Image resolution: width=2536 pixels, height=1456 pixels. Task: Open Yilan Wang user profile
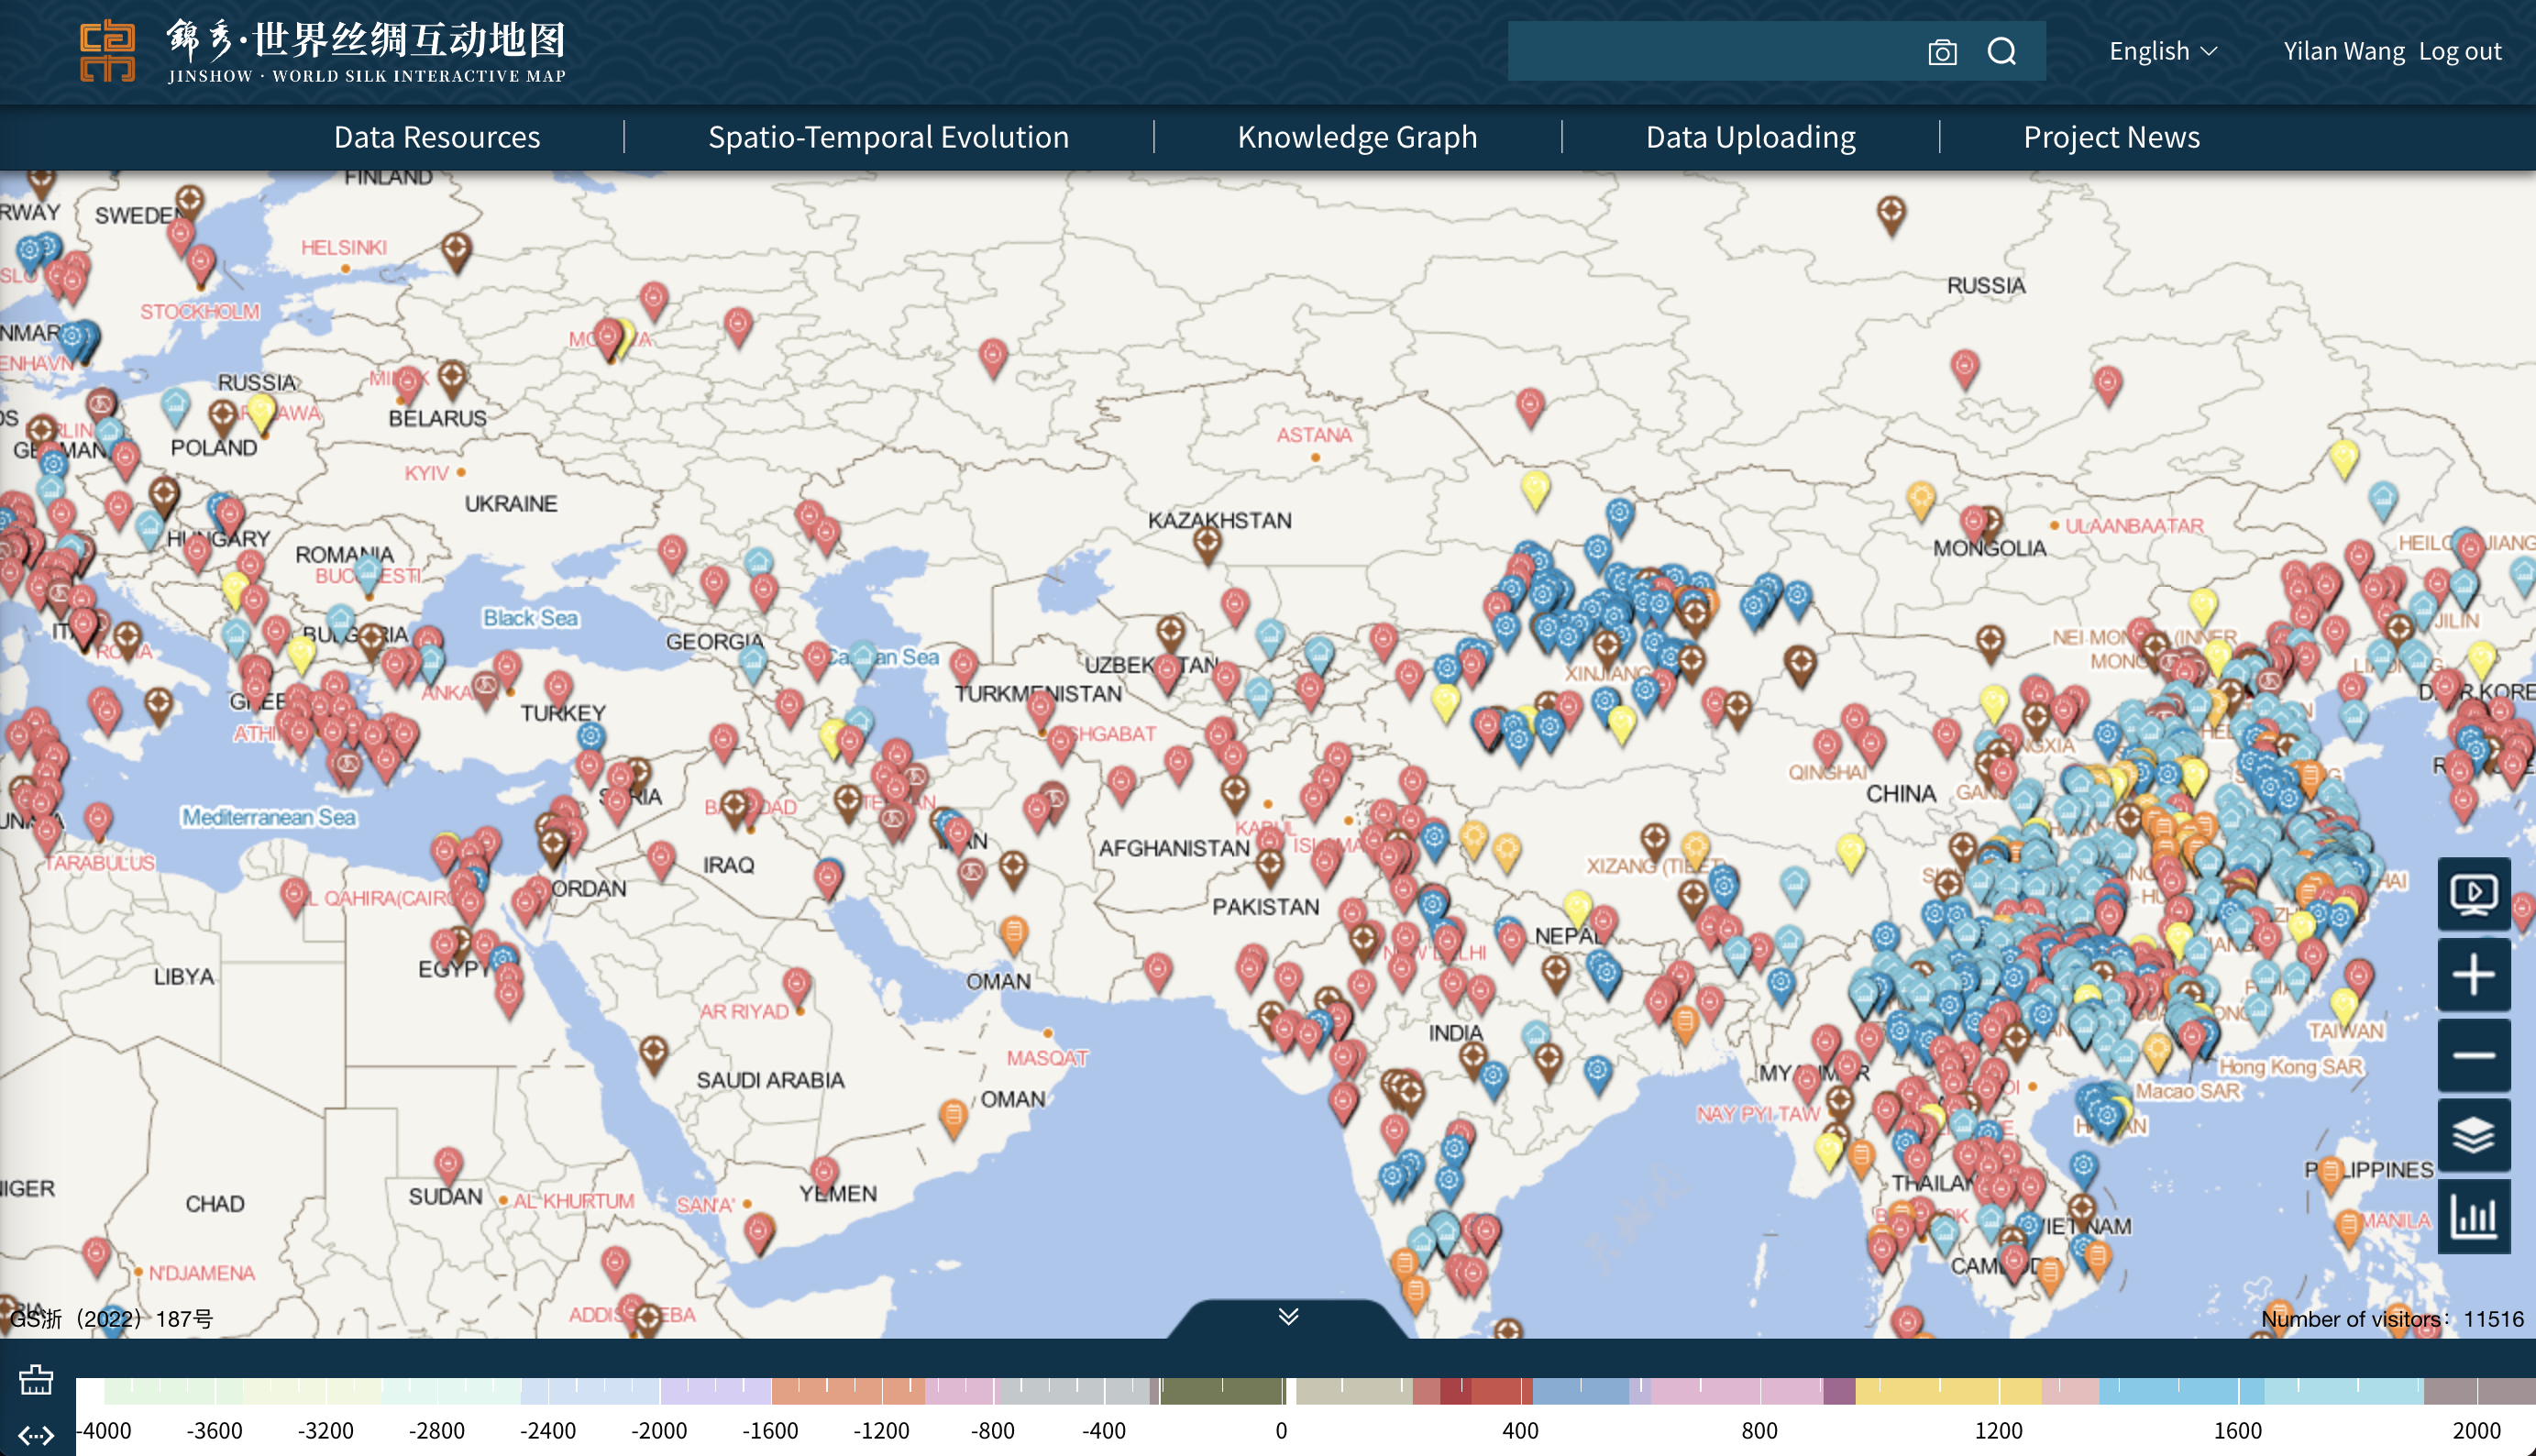[x=2343, y=51]
